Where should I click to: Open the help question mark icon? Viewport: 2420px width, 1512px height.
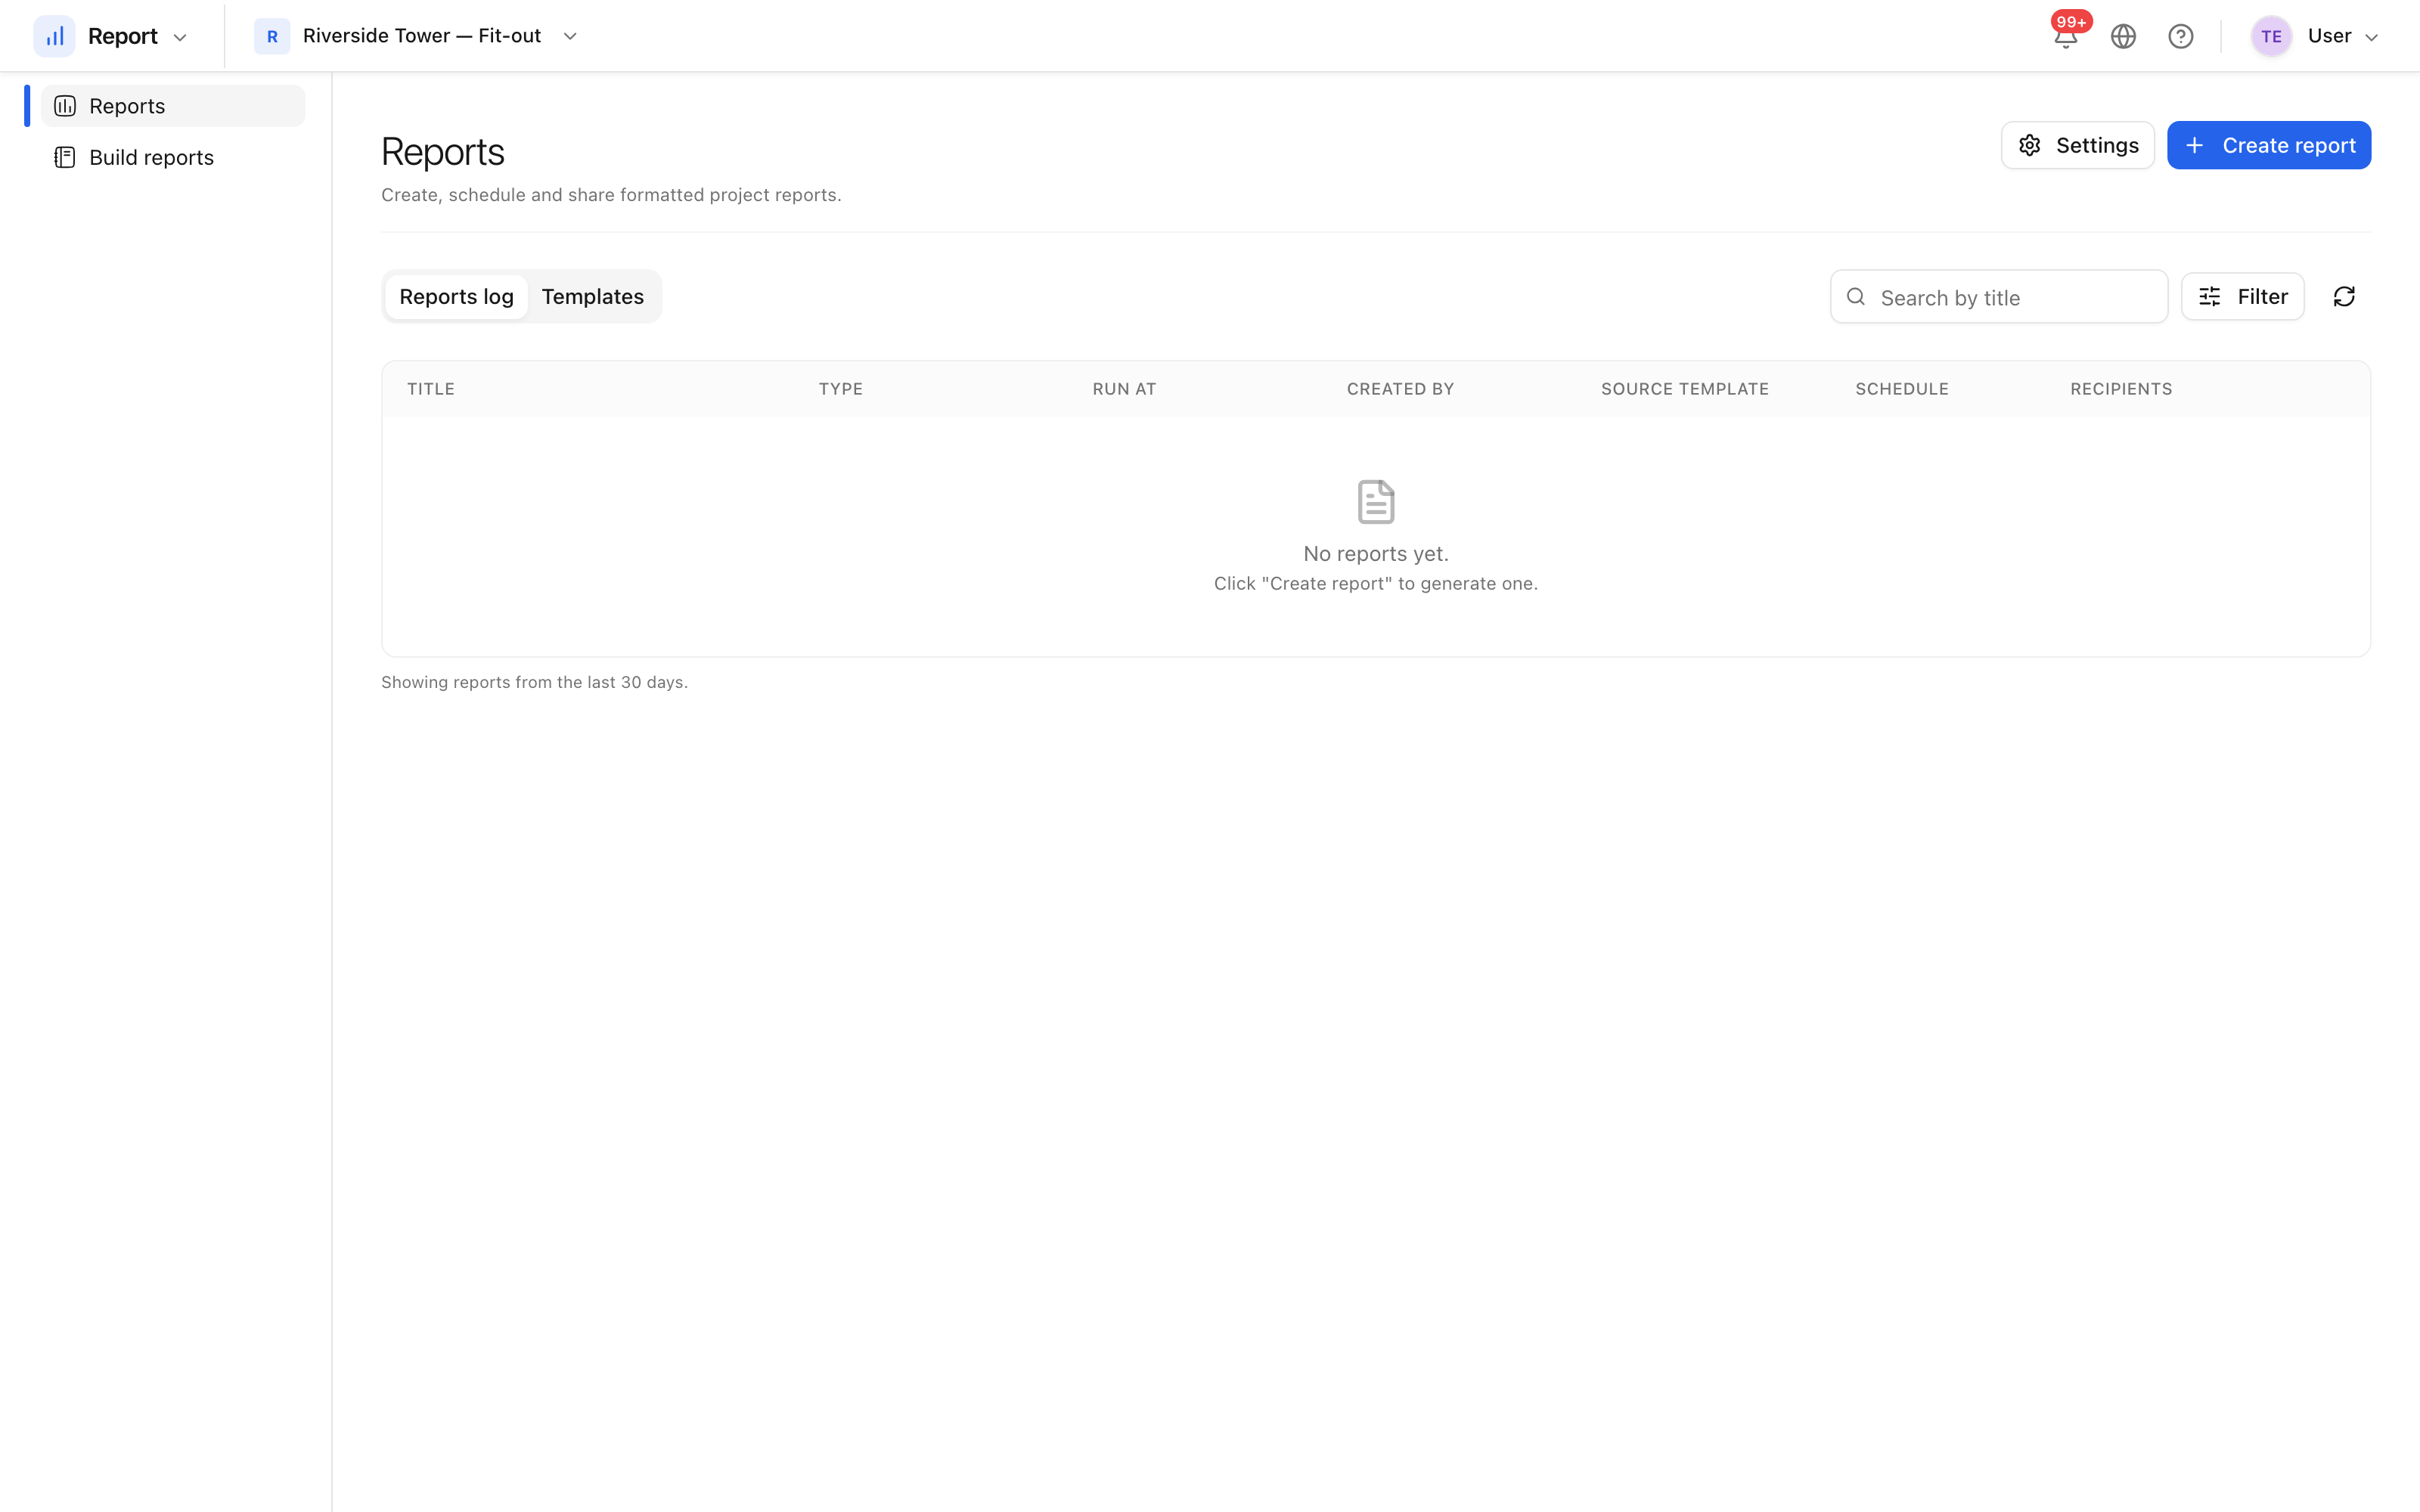click(x=2181, y=37)
